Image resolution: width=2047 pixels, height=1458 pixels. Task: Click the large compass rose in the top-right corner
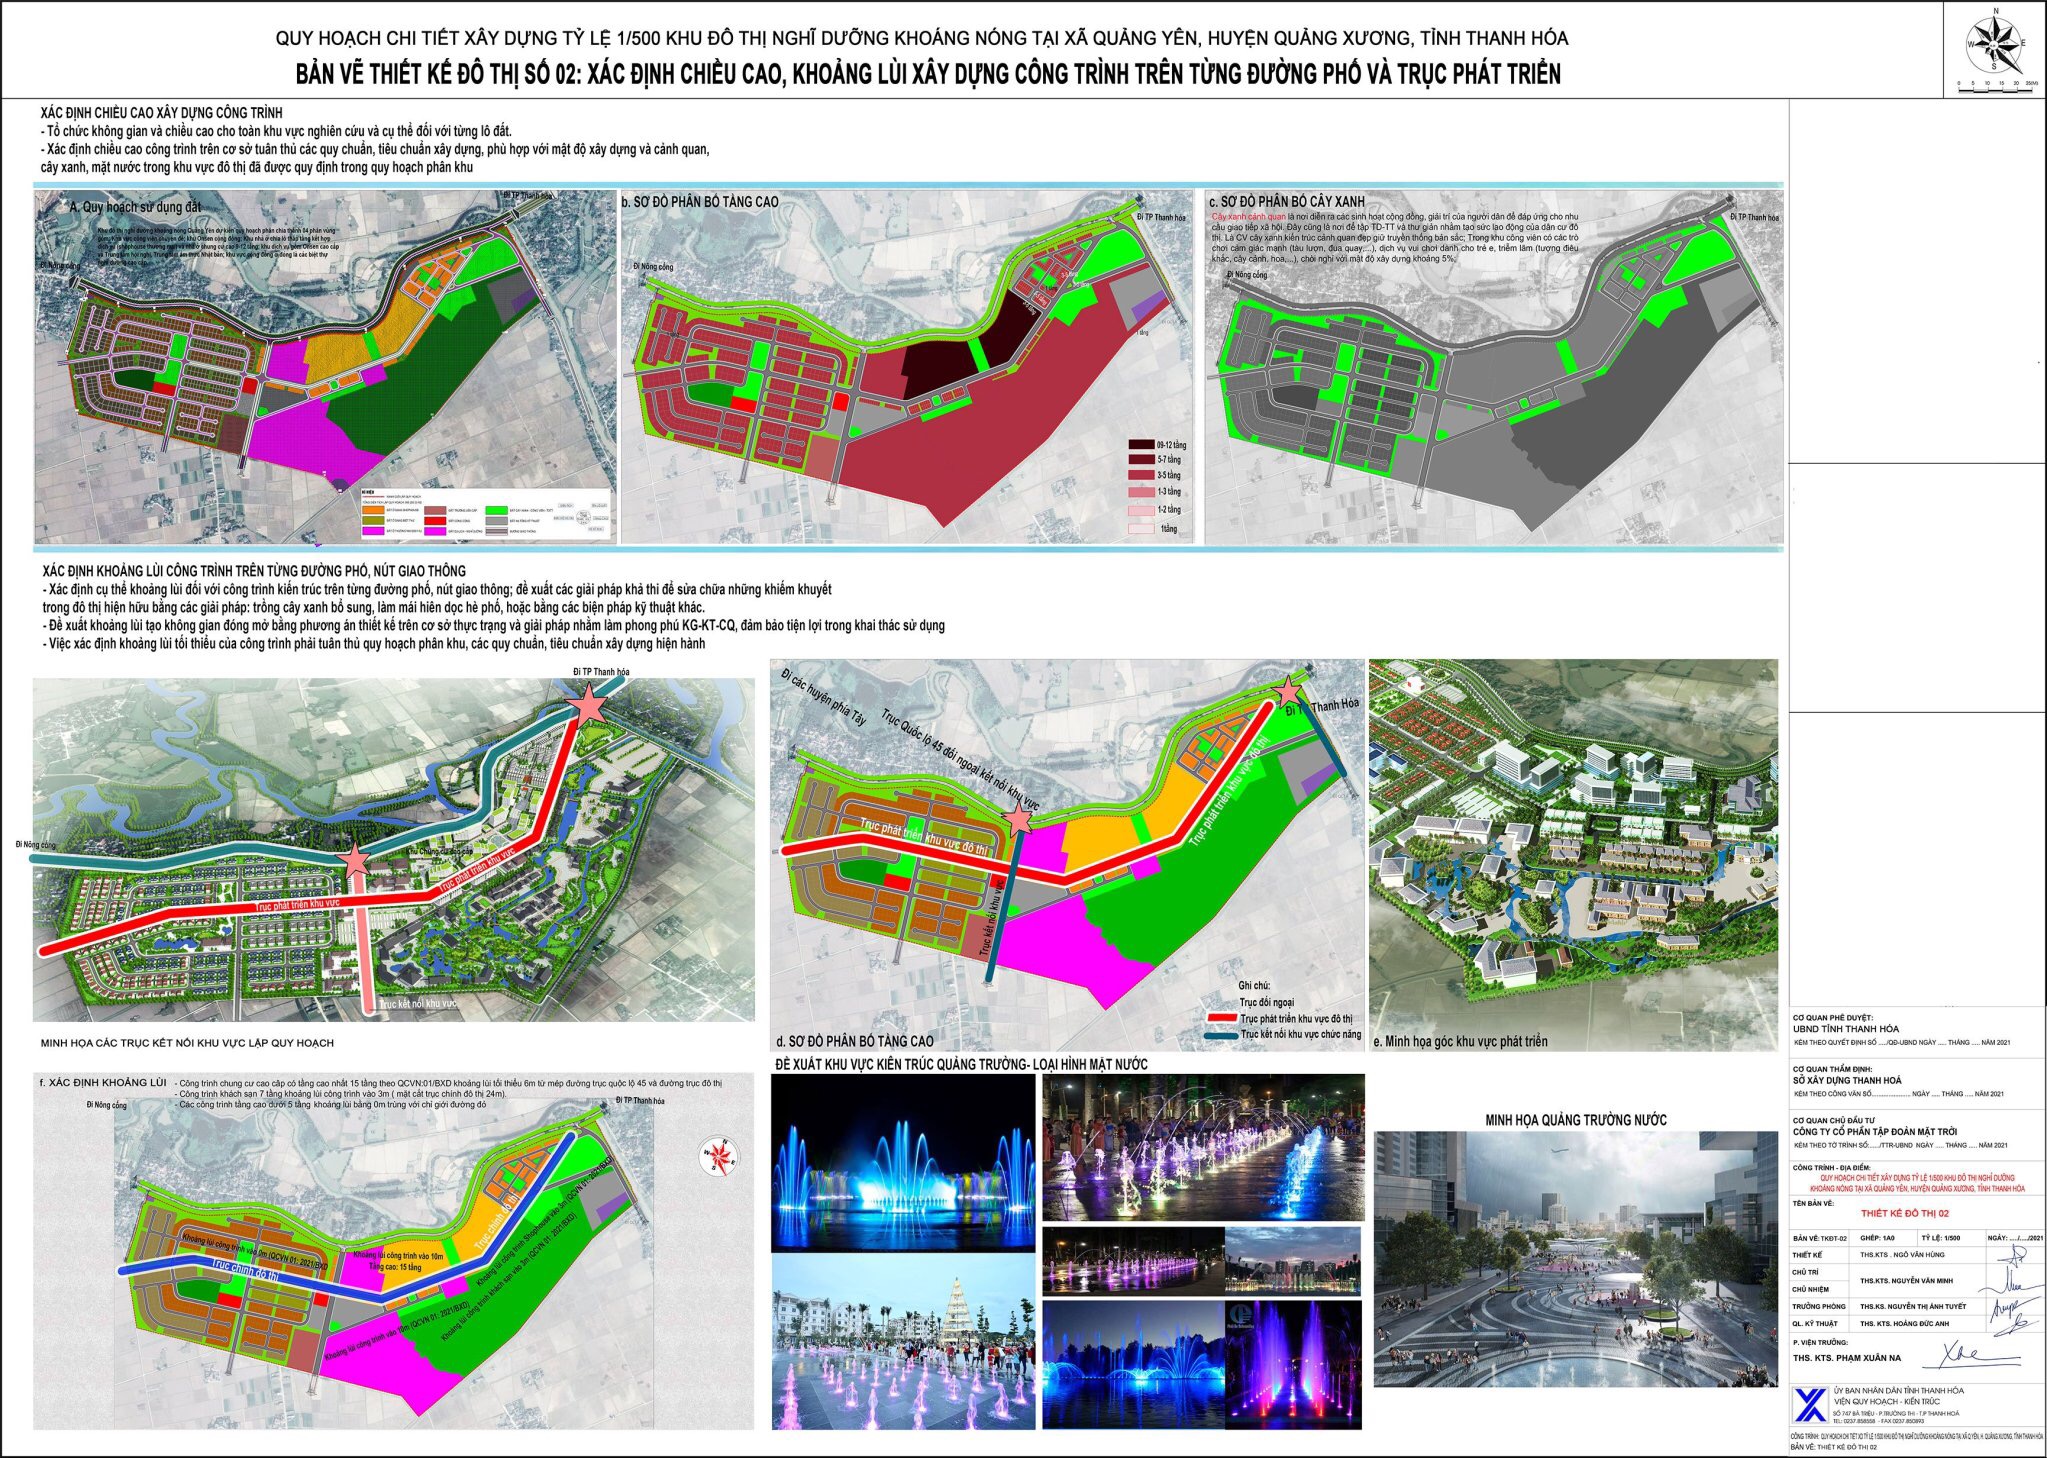tap(1995, 42)
